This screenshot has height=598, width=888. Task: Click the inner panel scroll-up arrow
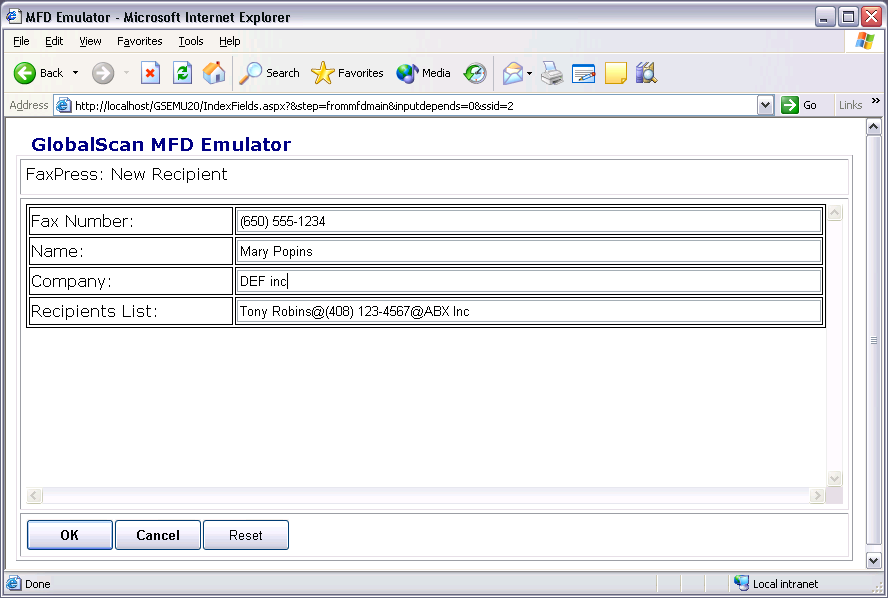click(834, 213)
